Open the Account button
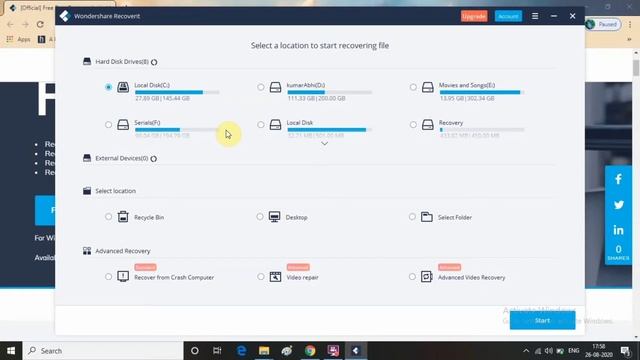 508,16
